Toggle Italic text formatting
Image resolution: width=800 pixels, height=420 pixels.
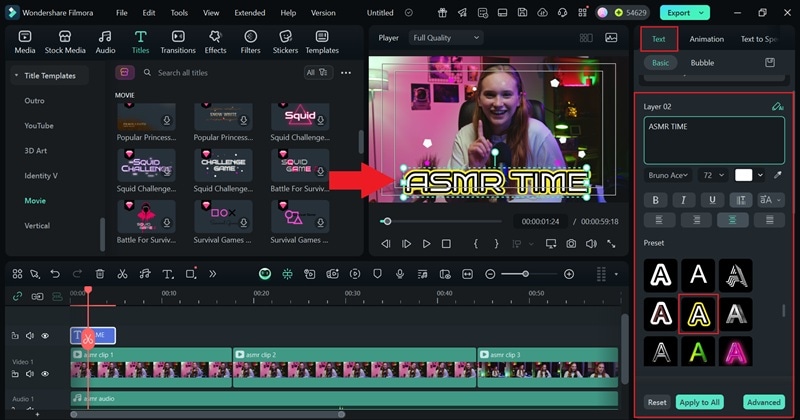(x=684, y=200)
